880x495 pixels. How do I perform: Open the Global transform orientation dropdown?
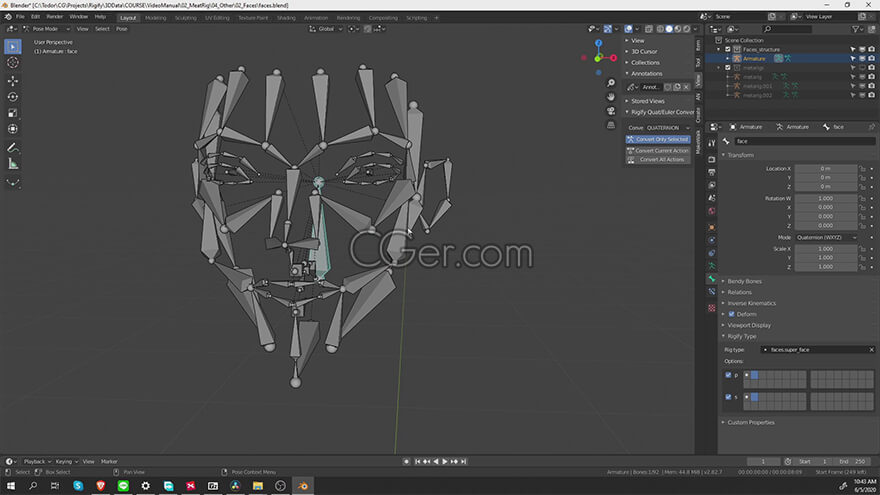click(x=326, y=29)
